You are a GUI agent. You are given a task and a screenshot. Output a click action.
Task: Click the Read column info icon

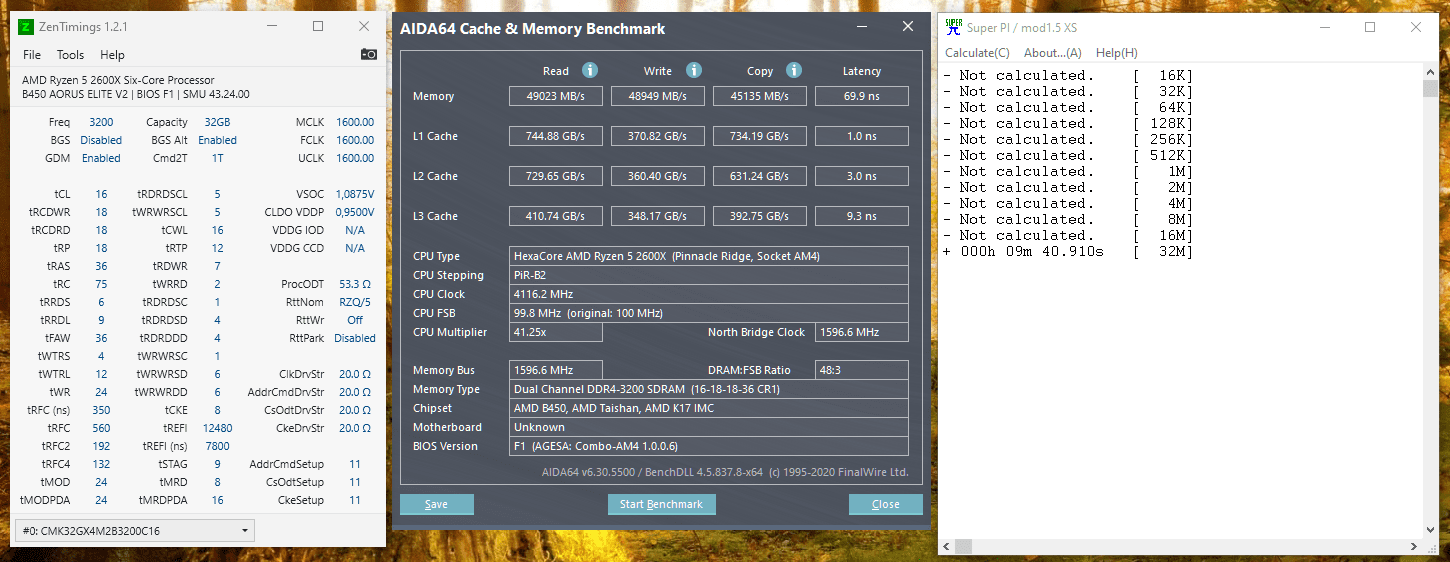[x=590, y=70]
